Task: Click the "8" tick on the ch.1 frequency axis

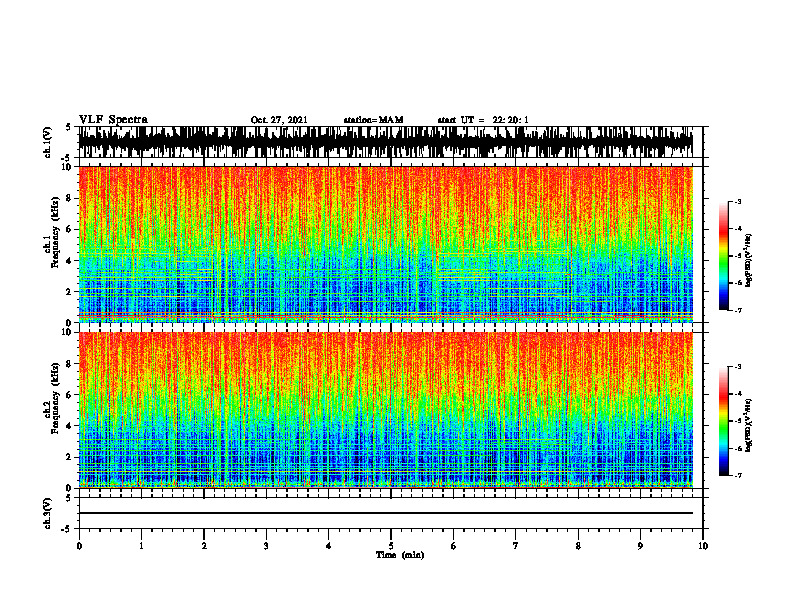Action: tap(69, 198)
